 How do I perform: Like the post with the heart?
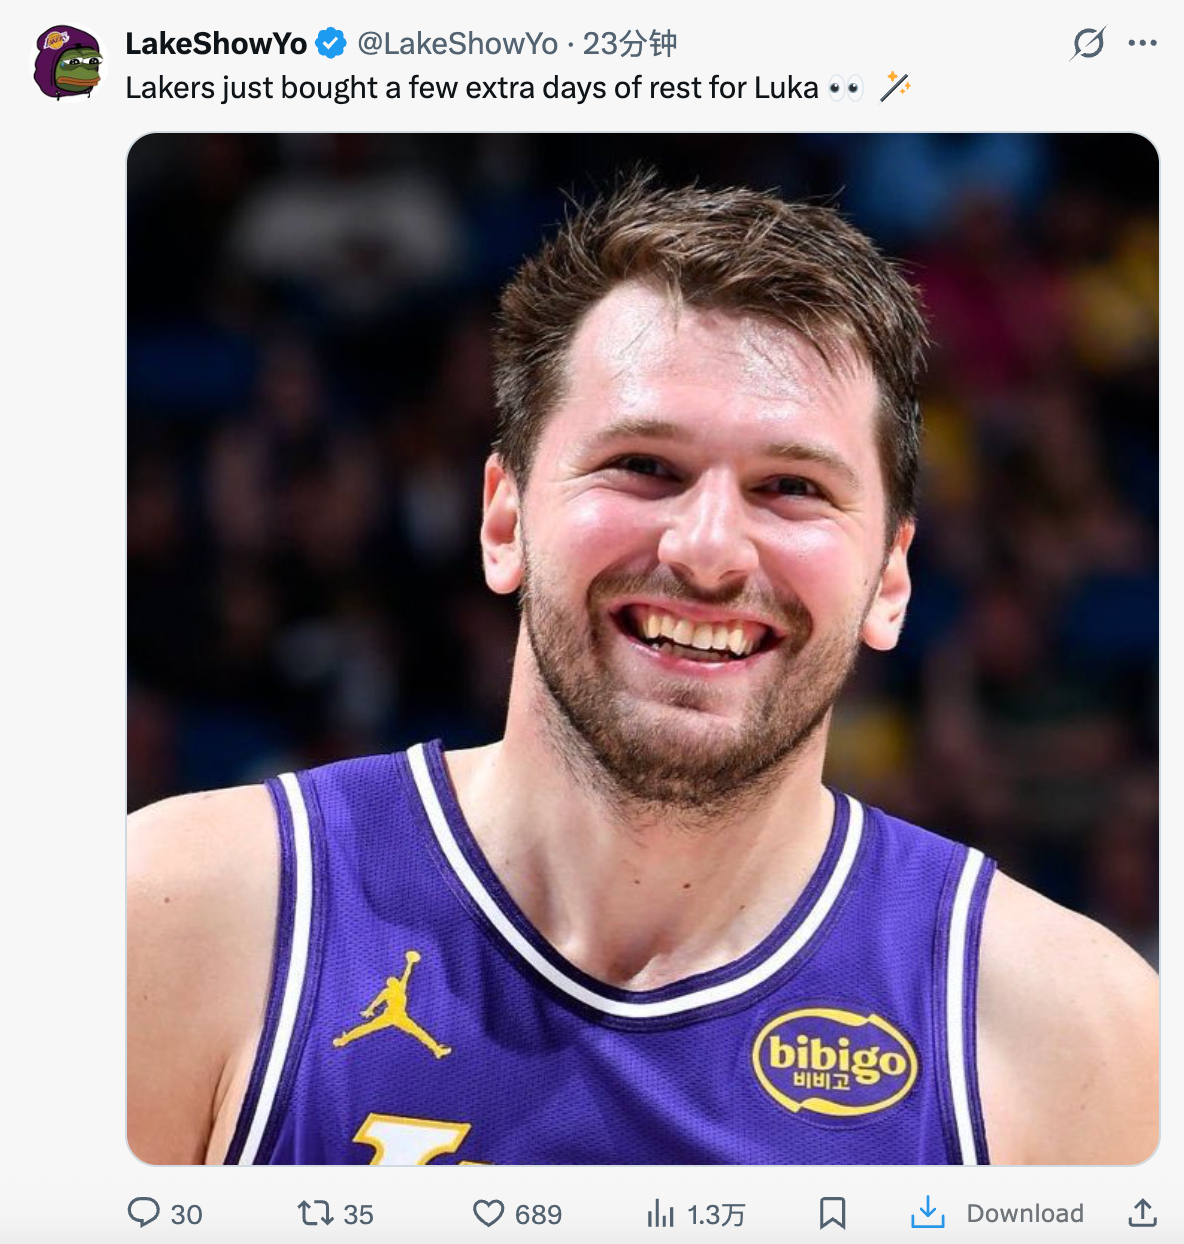pos(488,1213)
